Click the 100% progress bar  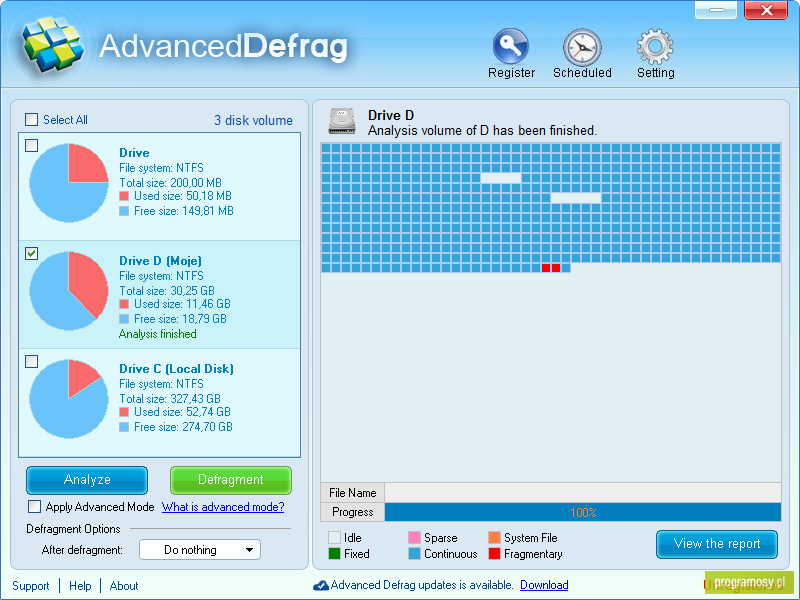click(583, 512)
